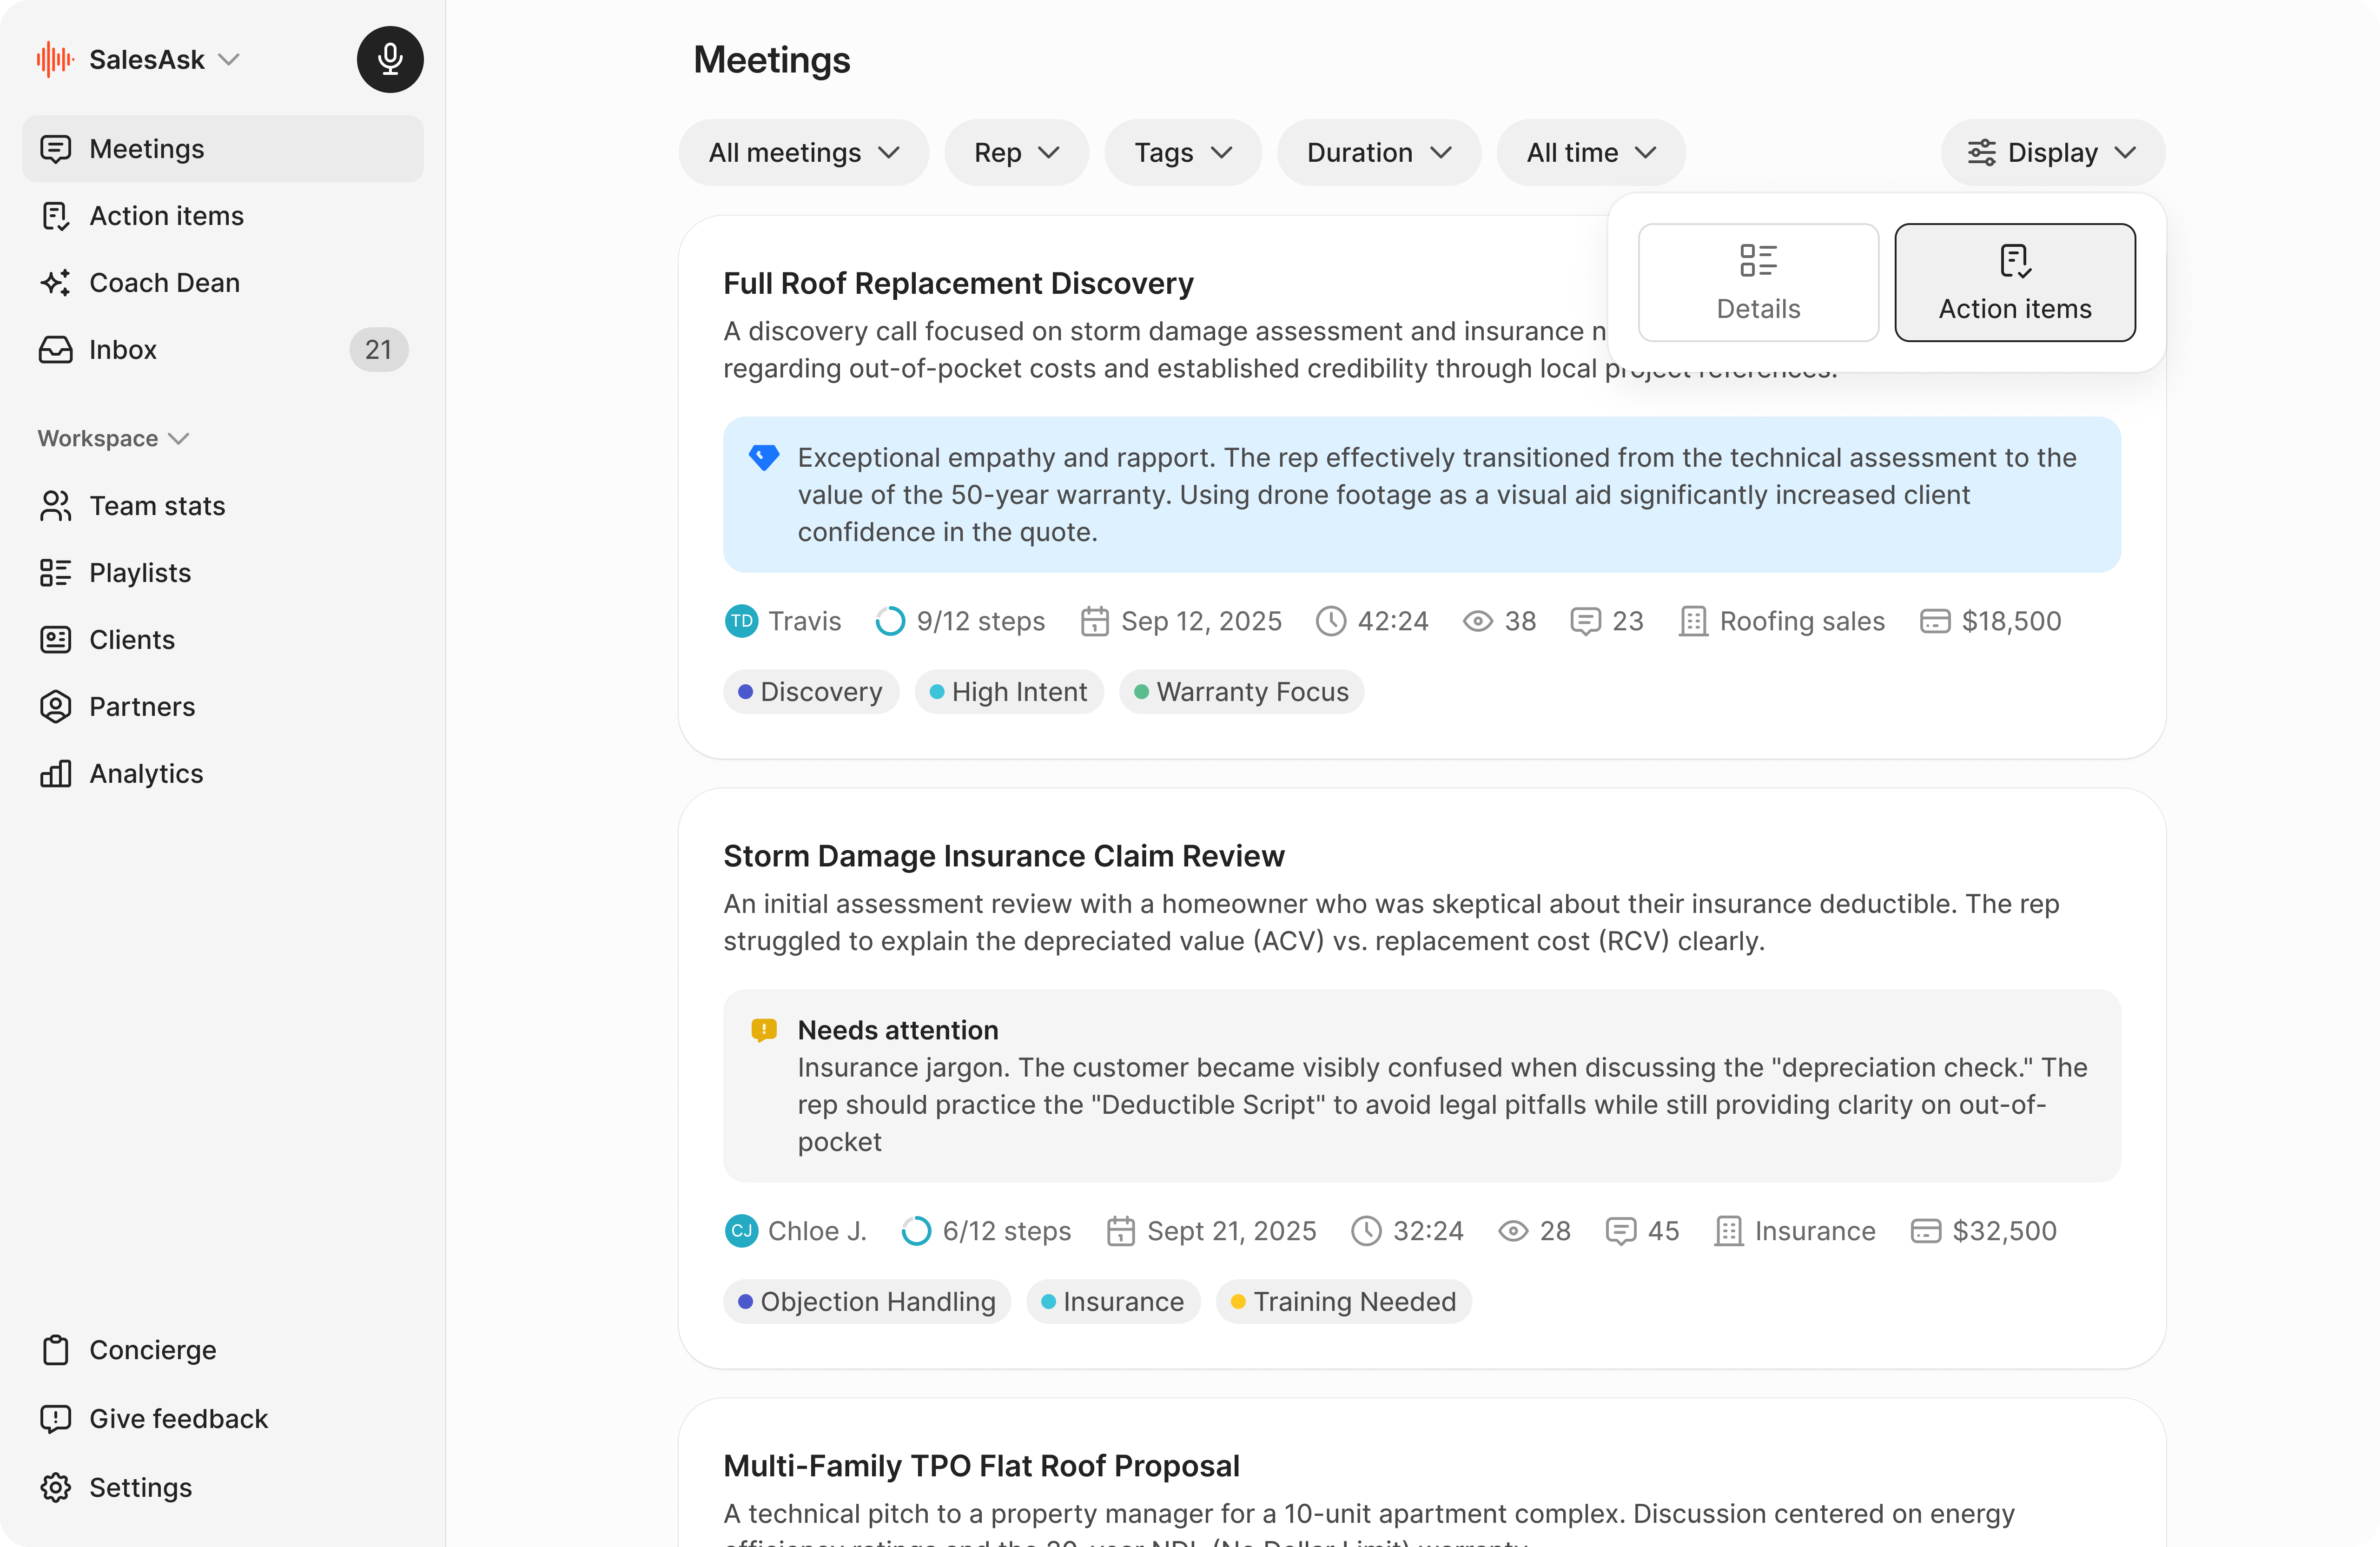Select the Action items display option
Image resolution: width=2380 pixels, height=1547 pixels.
[2014, 283]
